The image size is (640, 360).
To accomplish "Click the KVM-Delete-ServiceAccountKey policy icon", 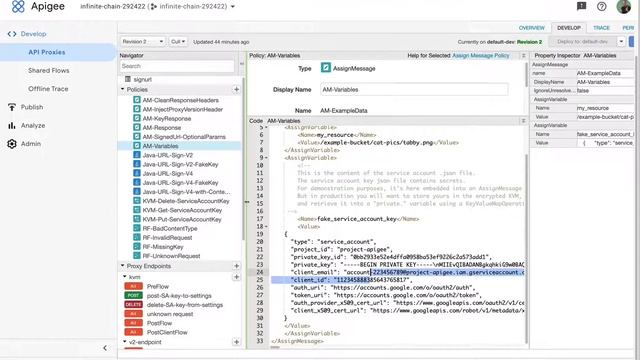I will (137, 201).
